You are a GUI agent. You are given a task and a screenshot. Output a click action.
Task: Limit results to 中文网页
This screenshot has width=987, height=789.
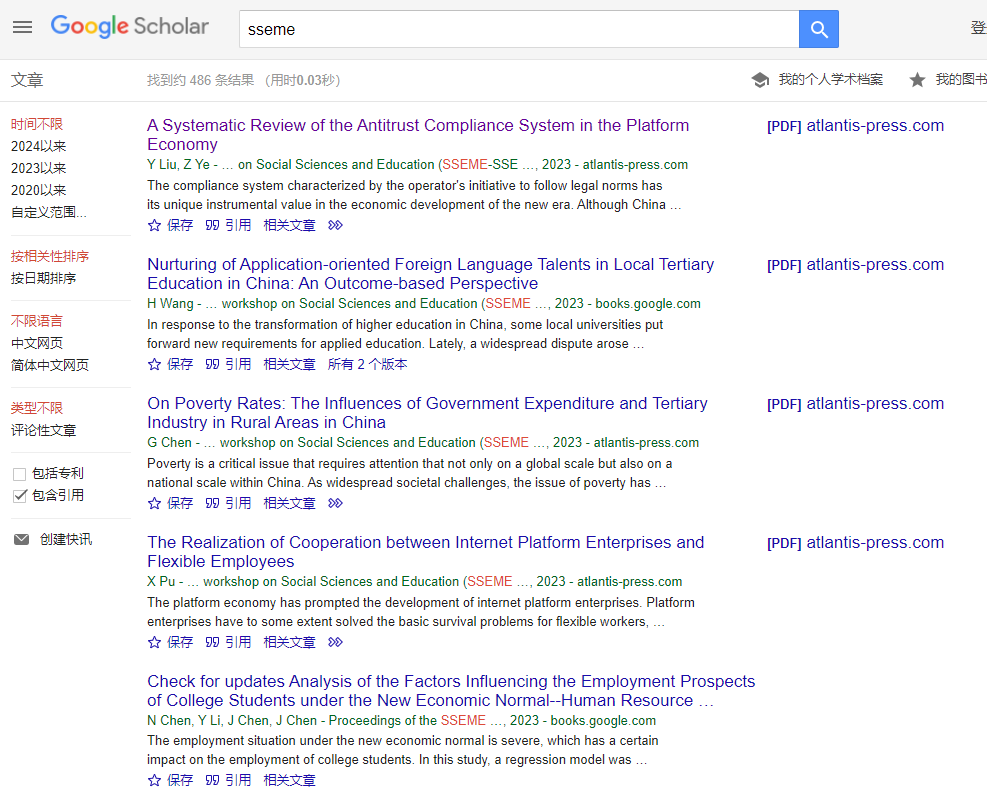click(x=37, y=343)
